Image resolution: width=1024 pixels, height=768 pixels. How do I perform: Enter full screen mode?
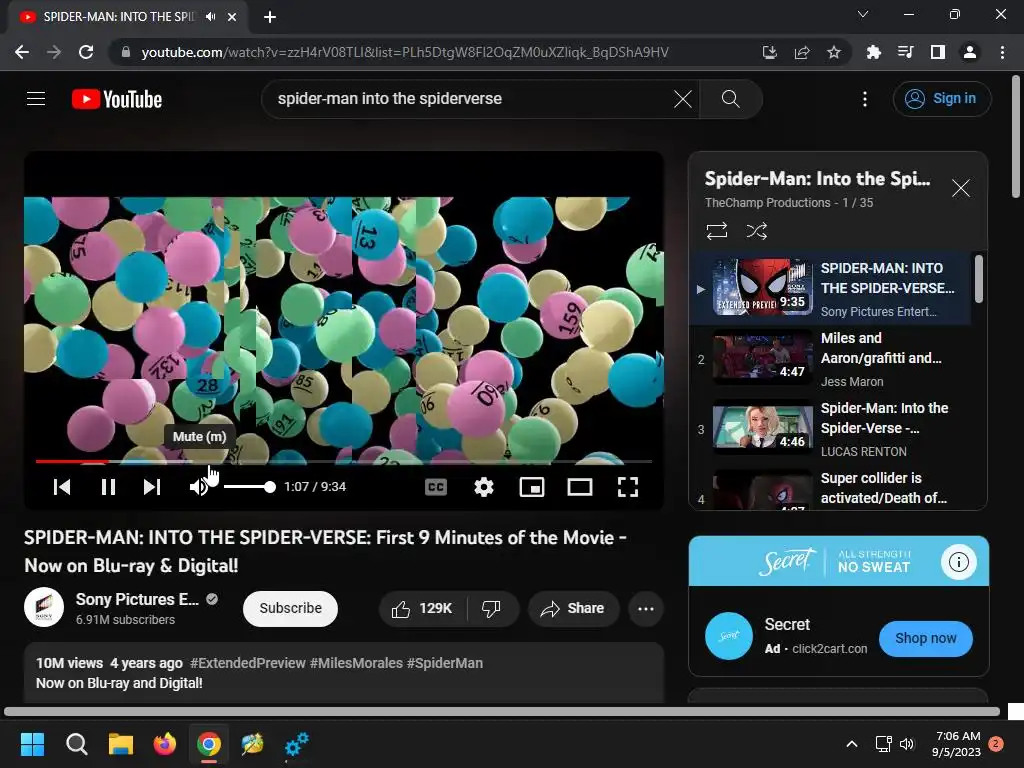click(628, 487)
